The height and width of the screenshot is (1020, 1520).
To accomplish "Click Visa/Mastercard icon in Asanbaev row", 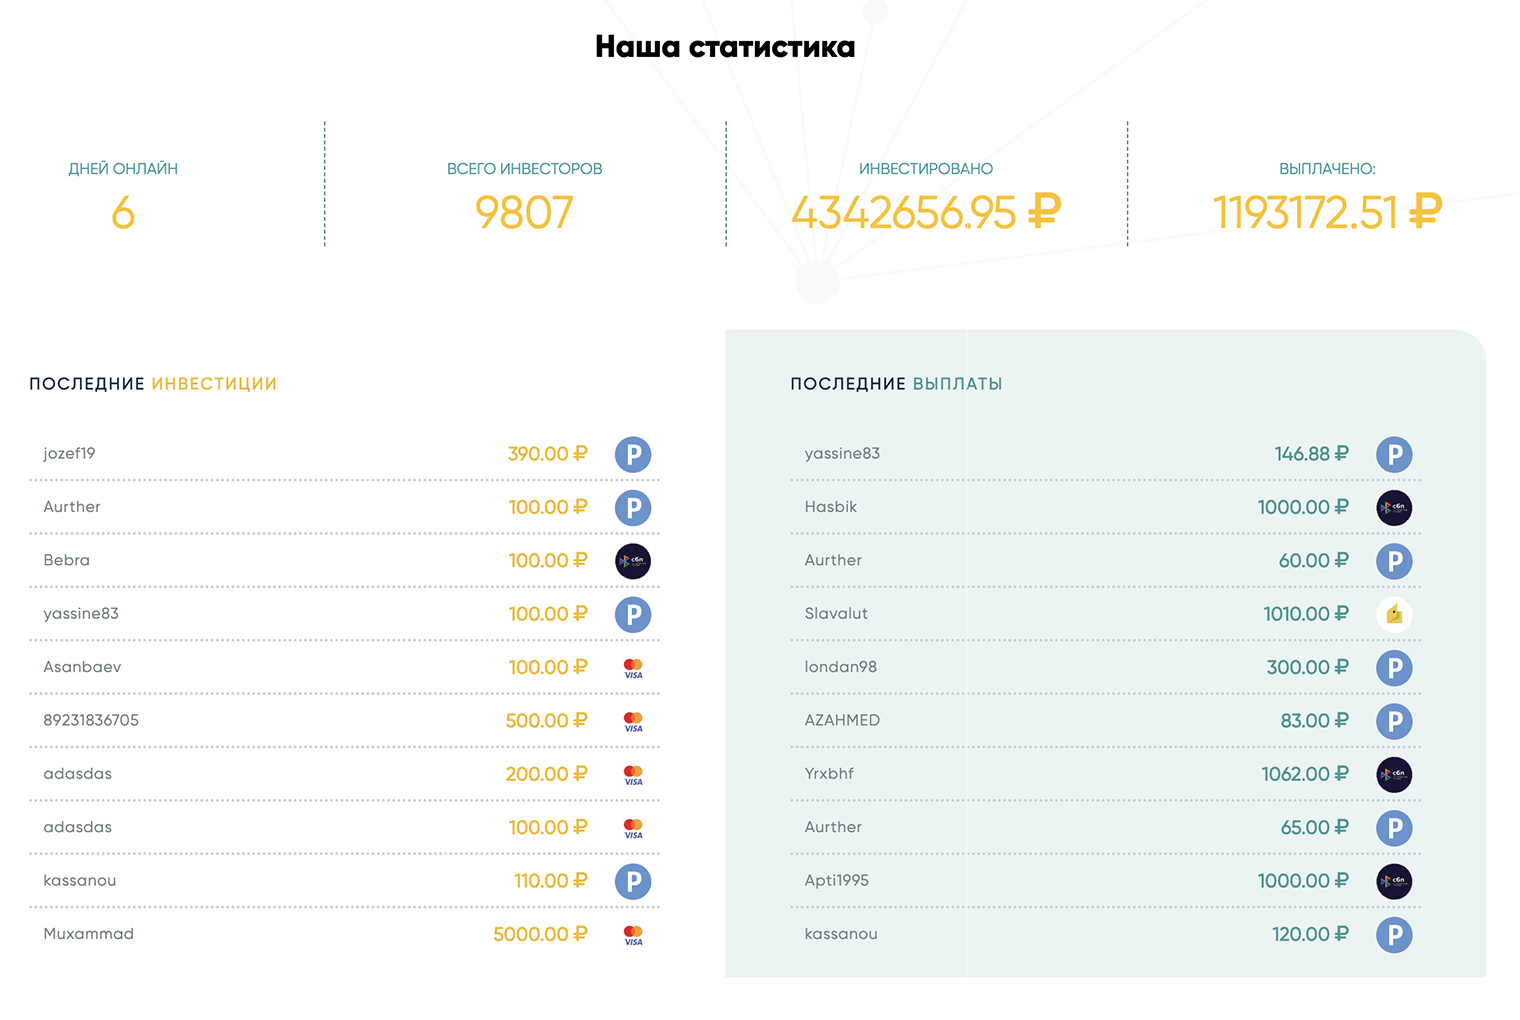I will [x=633, y=668].
